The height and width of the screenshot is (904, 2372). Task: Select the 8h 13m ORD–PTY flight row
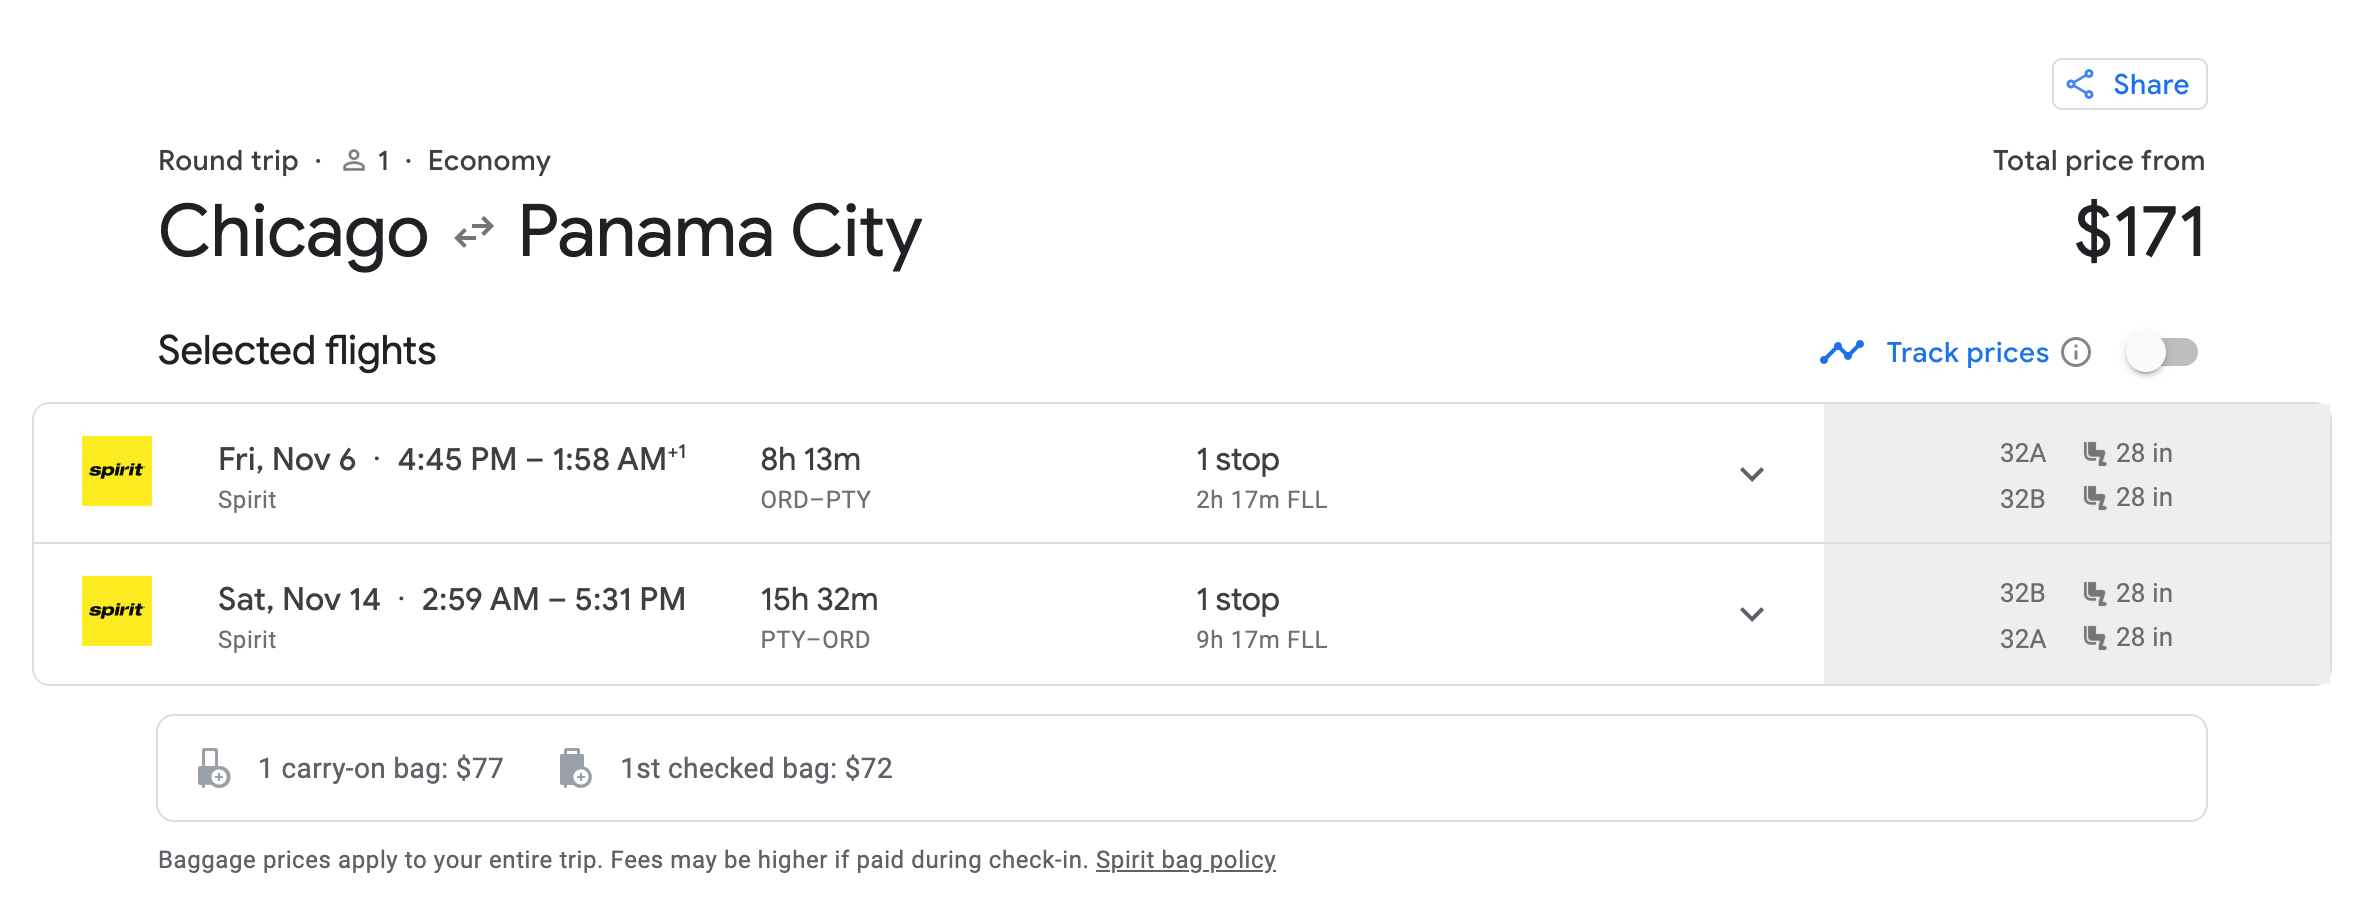928,474
